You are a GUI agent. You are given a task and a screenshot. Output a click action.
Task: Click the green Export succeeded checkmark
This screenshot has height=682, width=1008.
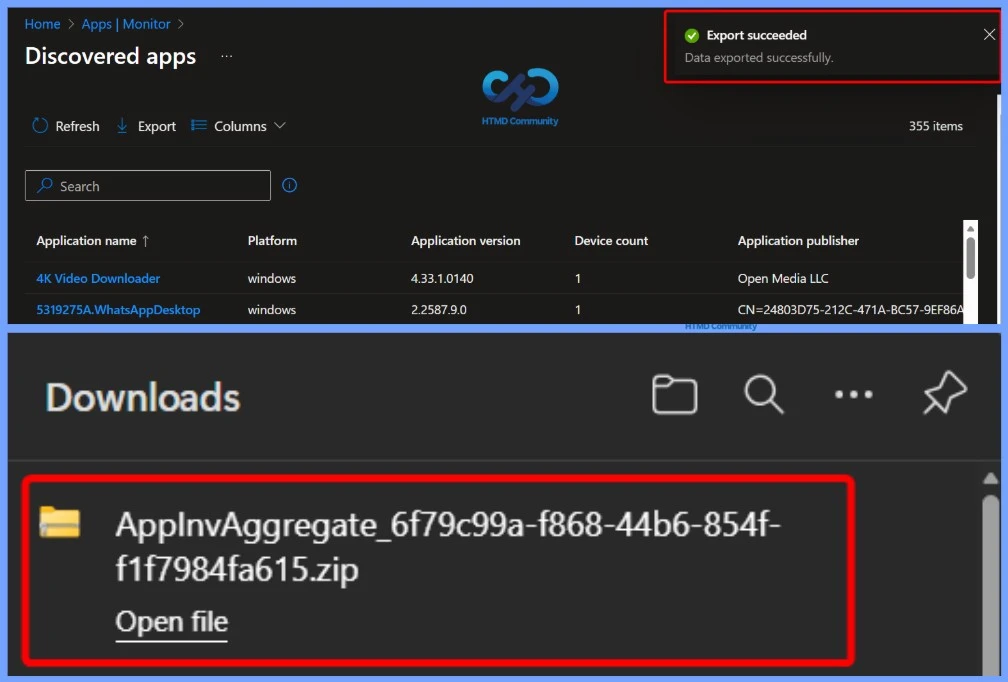[691, 35]
